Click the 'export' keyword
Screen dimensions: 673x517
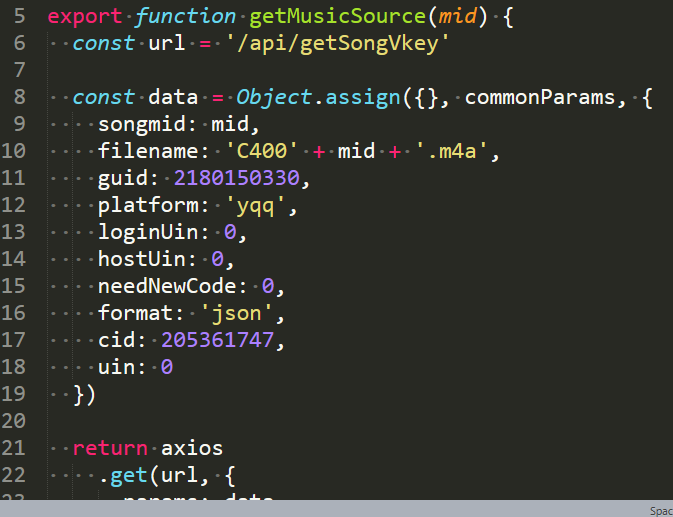click(x=85, y=17)
